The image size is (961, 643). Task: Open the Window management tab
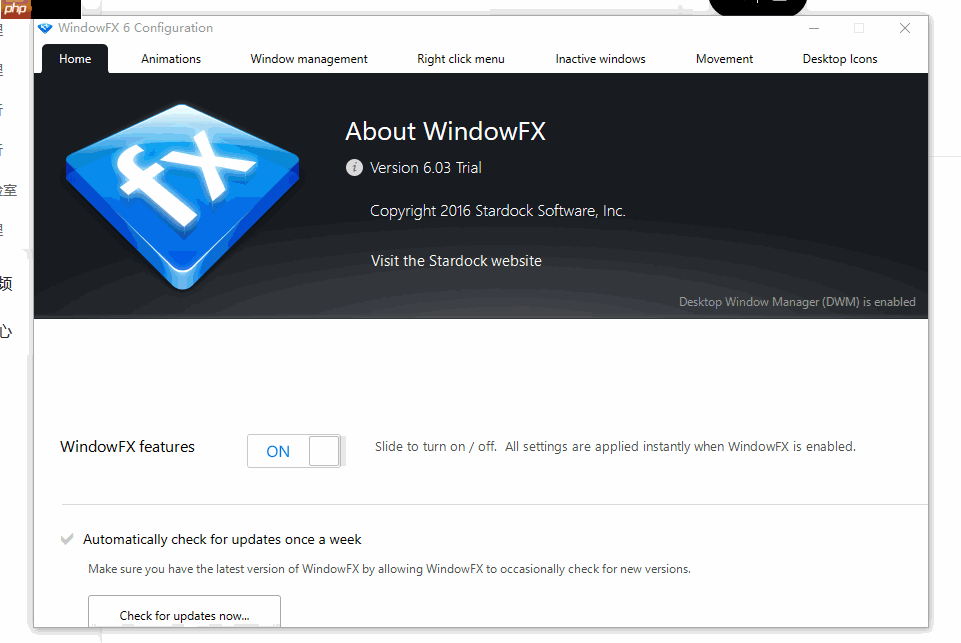pos(309,59)
